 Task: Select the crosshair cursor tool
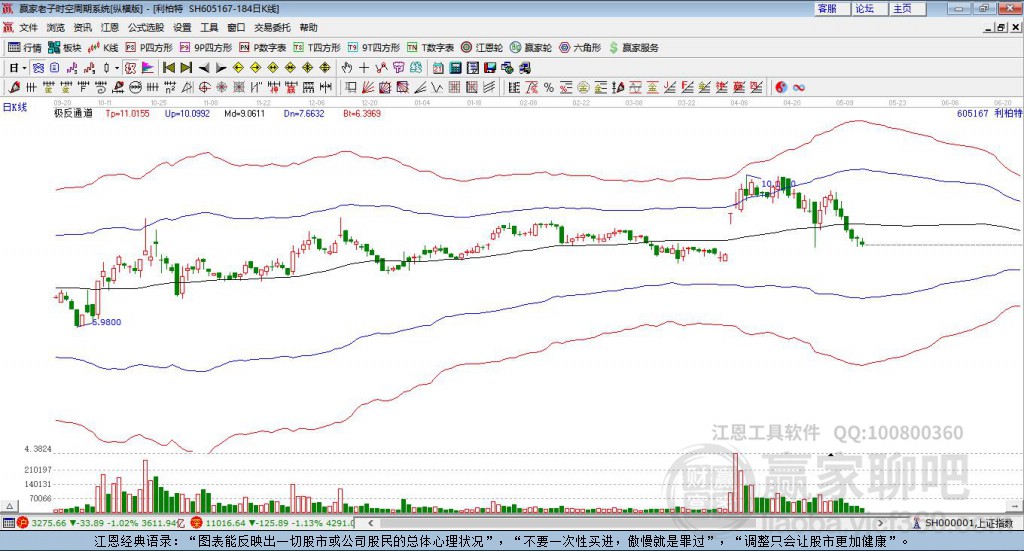(364, 68)
